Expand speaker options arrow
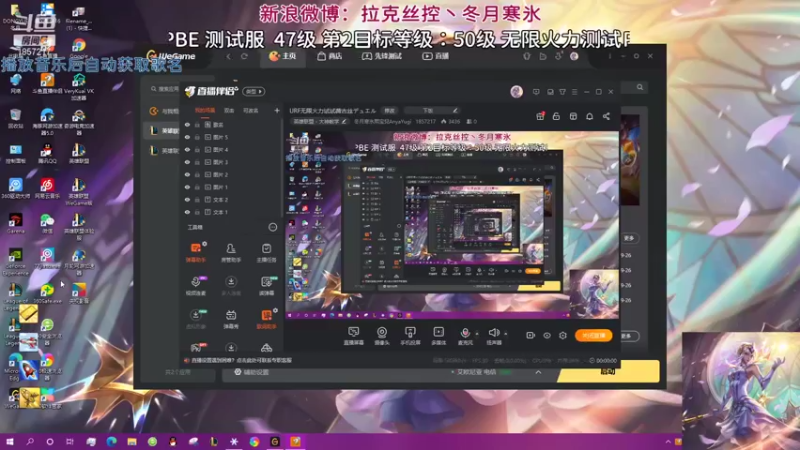The width and height of the screenshot is (800, 450). coord(506,334)
